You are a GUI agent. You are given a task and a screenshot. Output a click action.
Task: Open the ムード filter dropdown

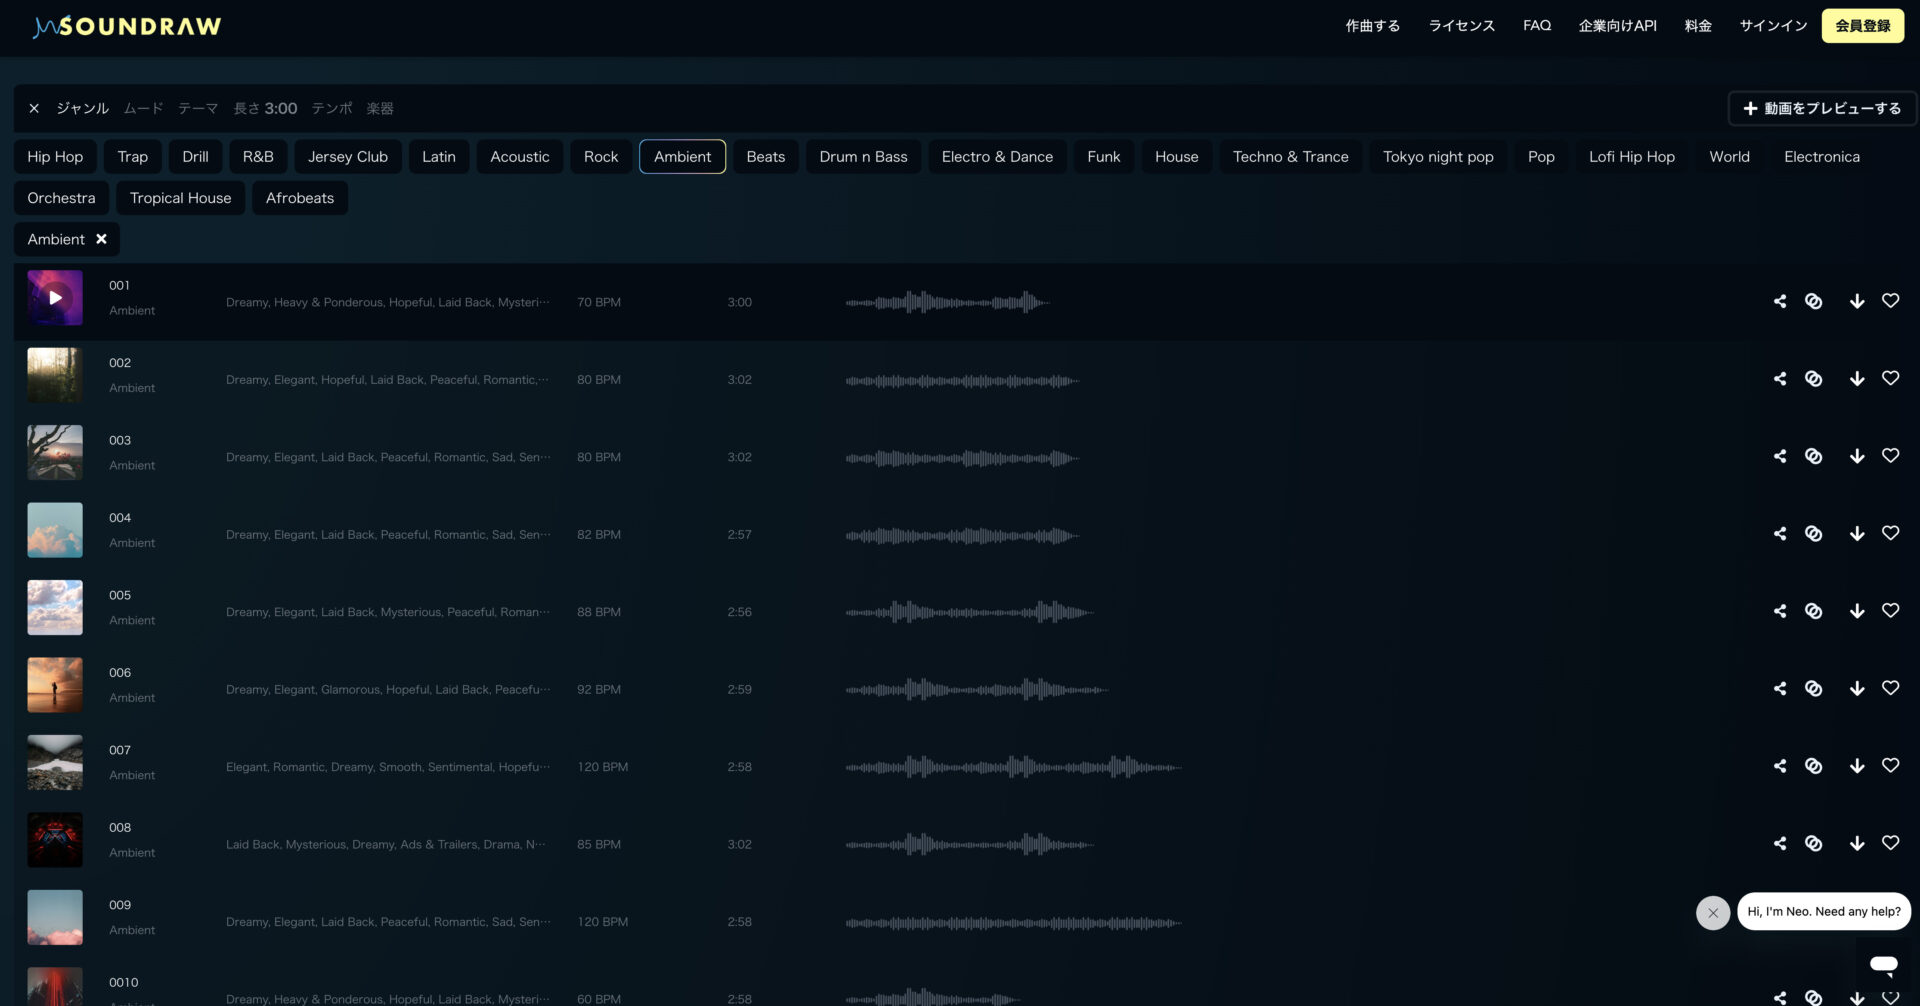click(x=142, y=108)
